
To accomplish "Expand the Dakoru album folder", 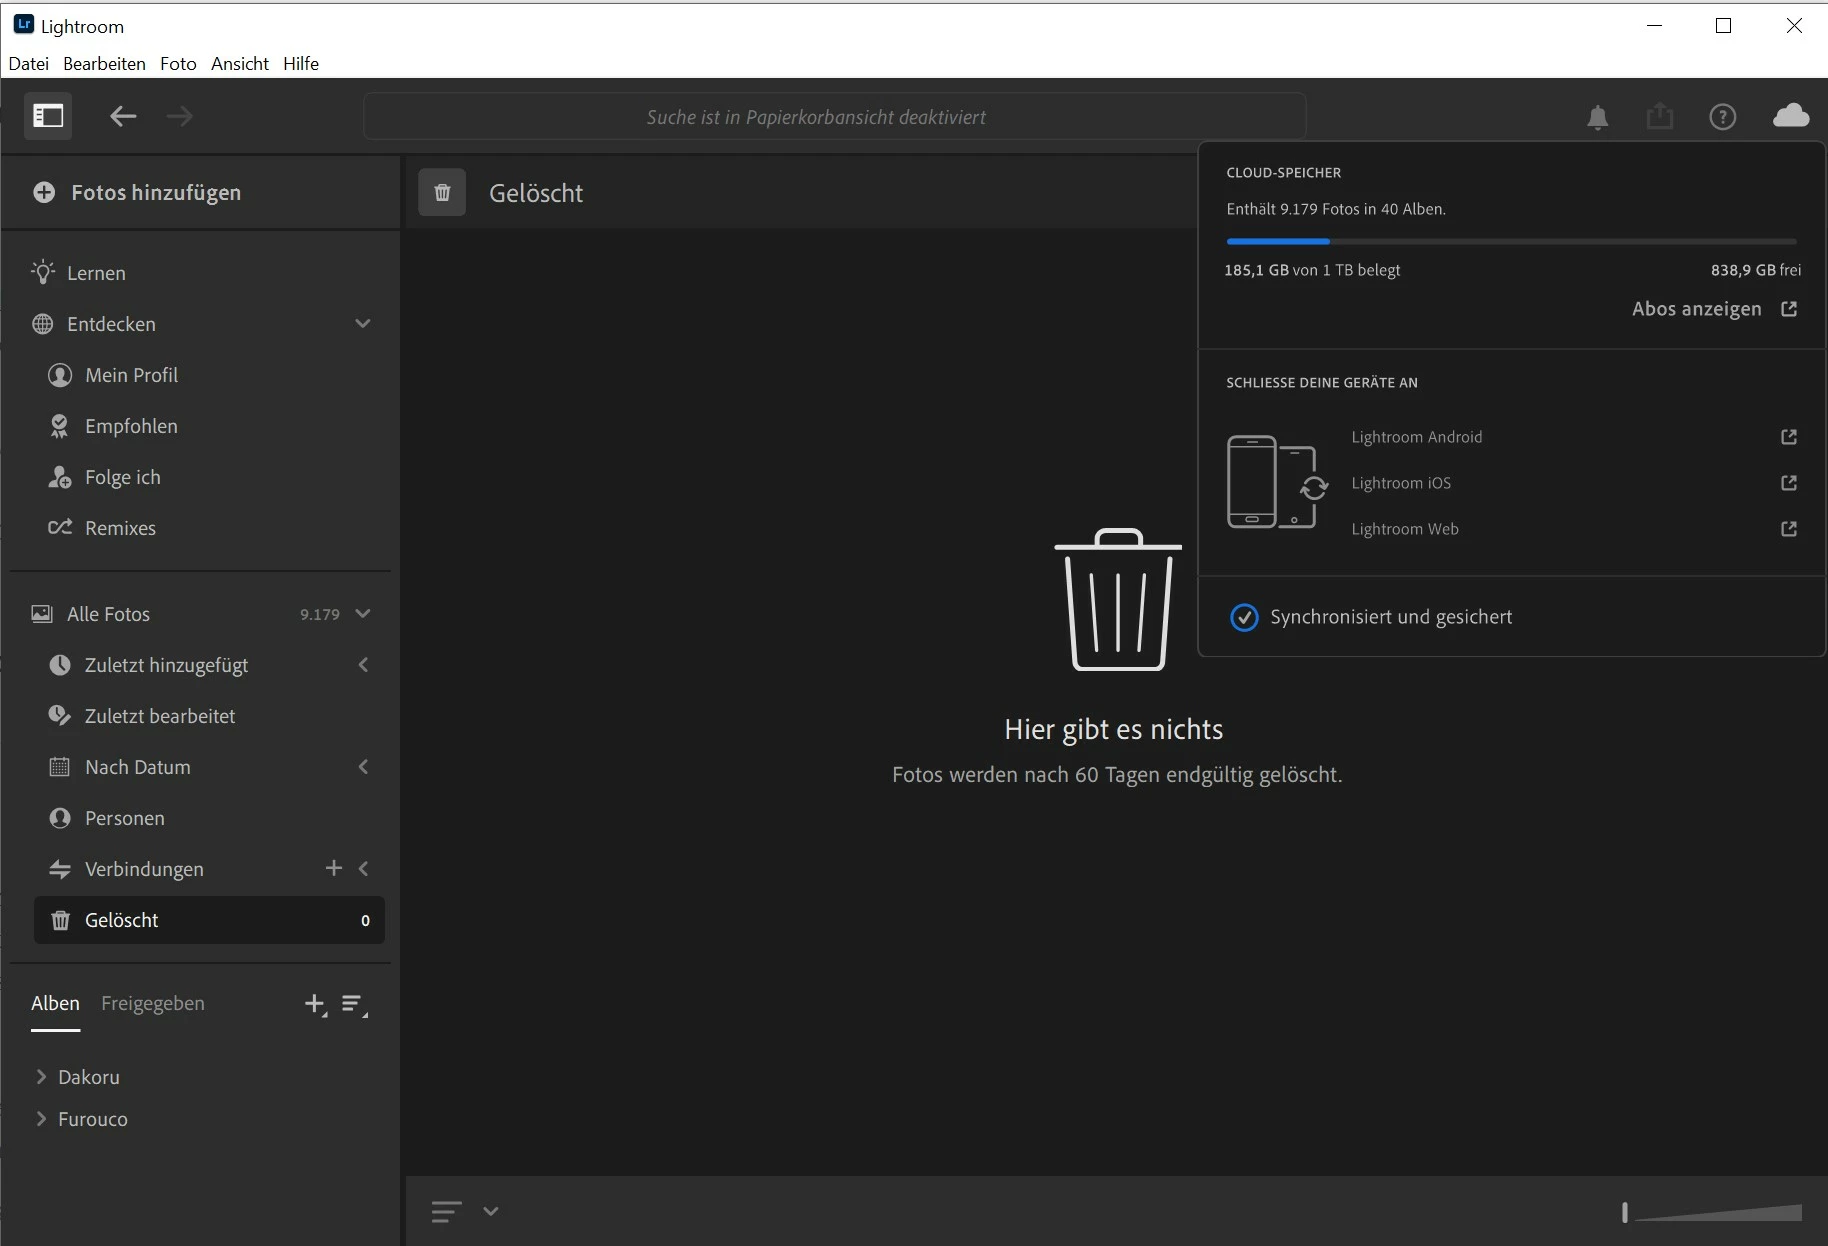I will tap(41, 1077).
